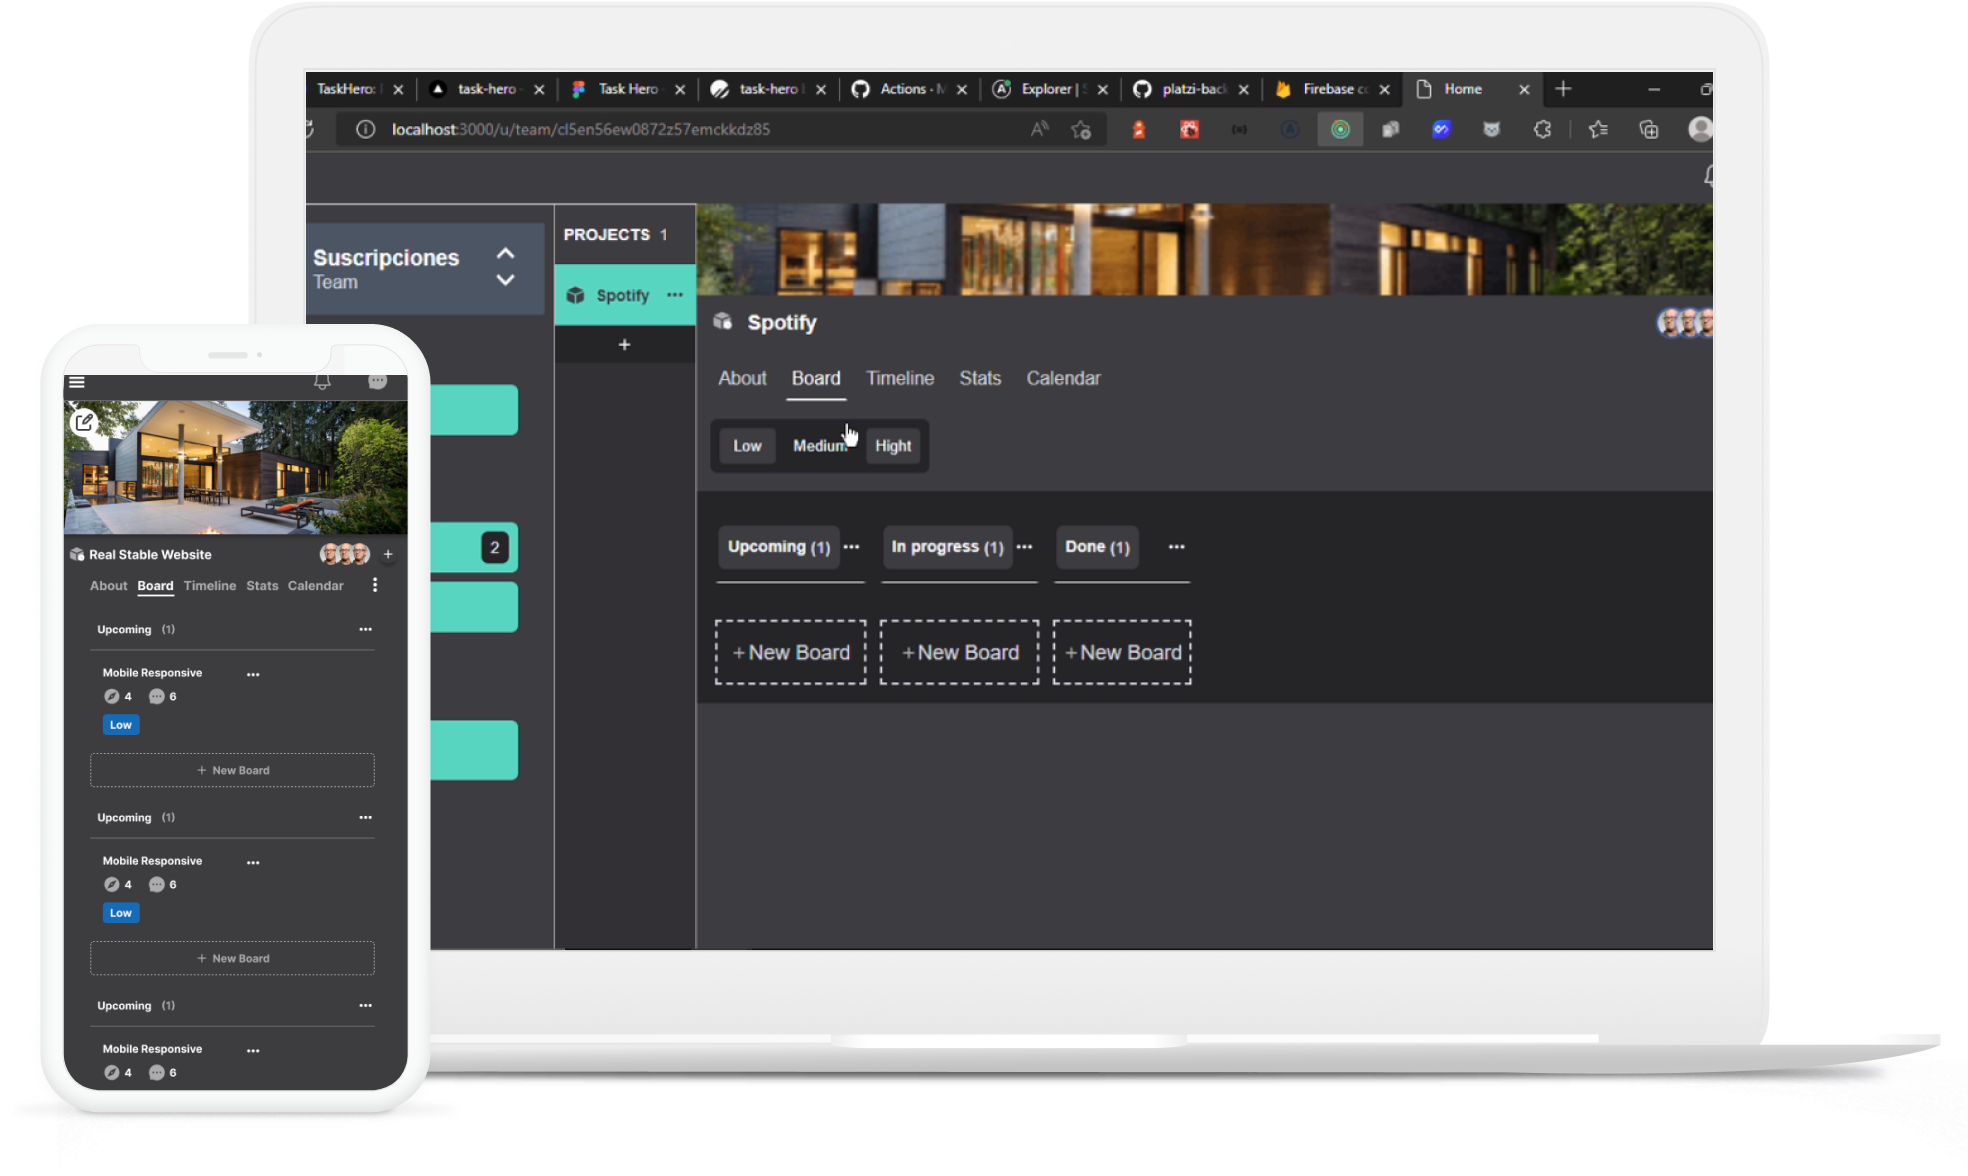Open the chat bubble icon on phone
This screenshot has width=1968, height=1176.
pyautogui.click(x=377, y=381)
